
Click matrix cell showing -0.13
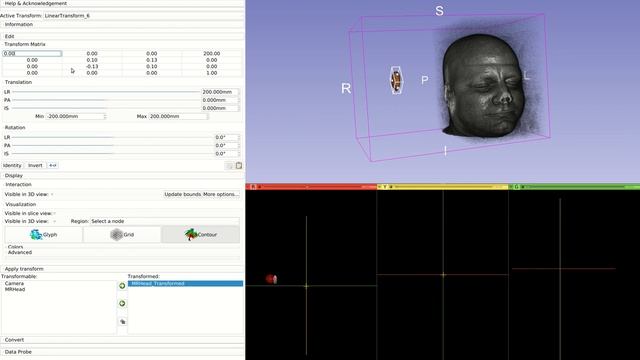[x=92, y=67]
